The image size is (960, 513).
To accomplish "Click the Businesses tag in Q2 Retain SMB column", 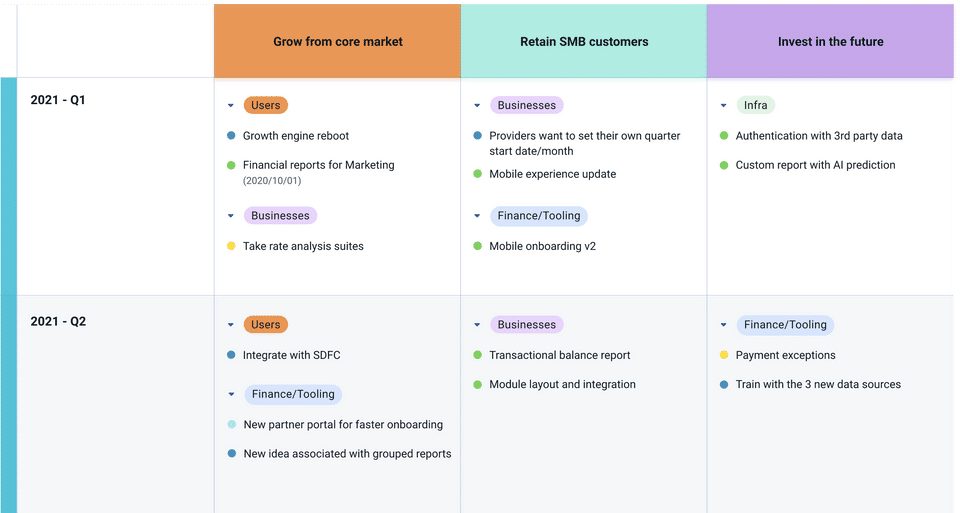I will [x=526, y=325].
